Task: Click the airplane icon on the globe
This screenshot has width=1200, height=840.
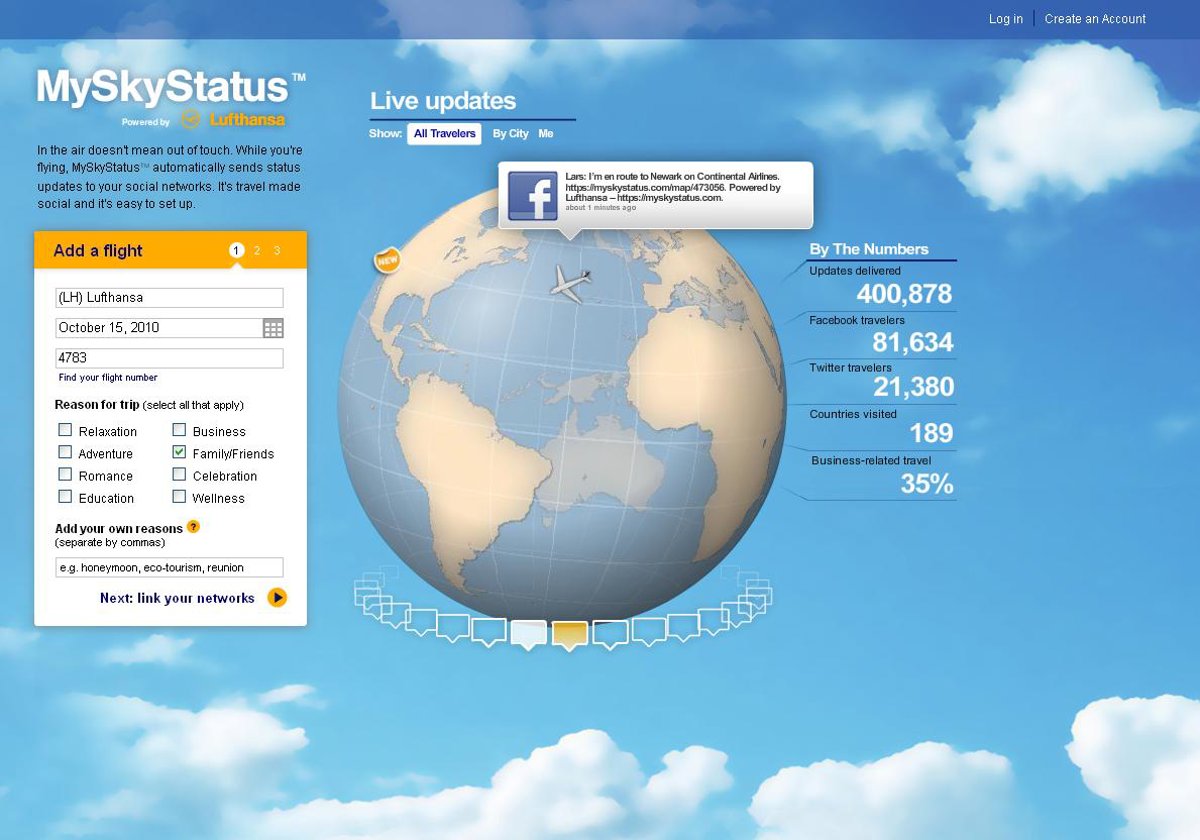Action: click(x=570, y=283)
